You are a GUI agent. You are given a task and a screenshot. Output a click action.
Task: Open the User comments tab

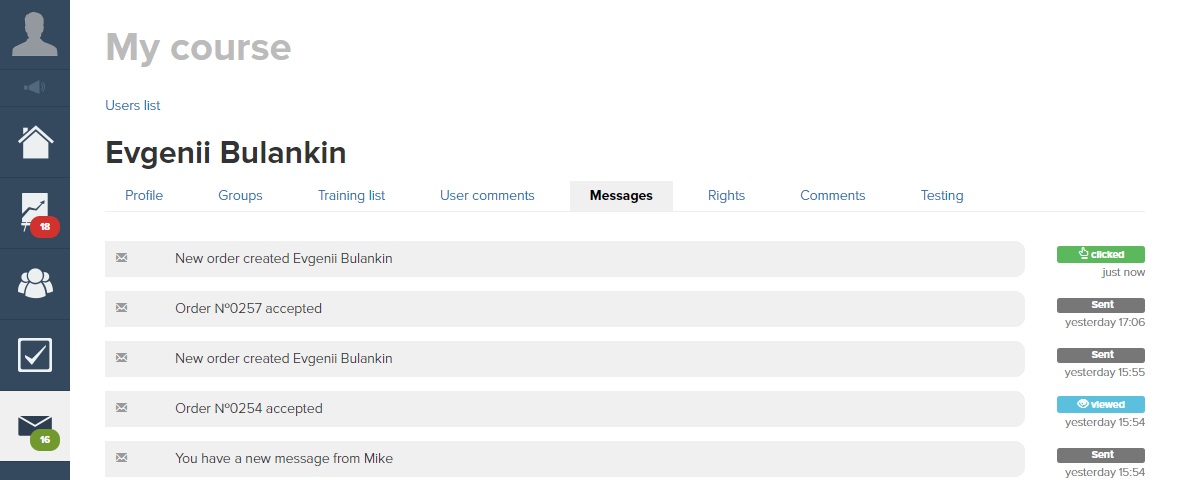point(487,196)
